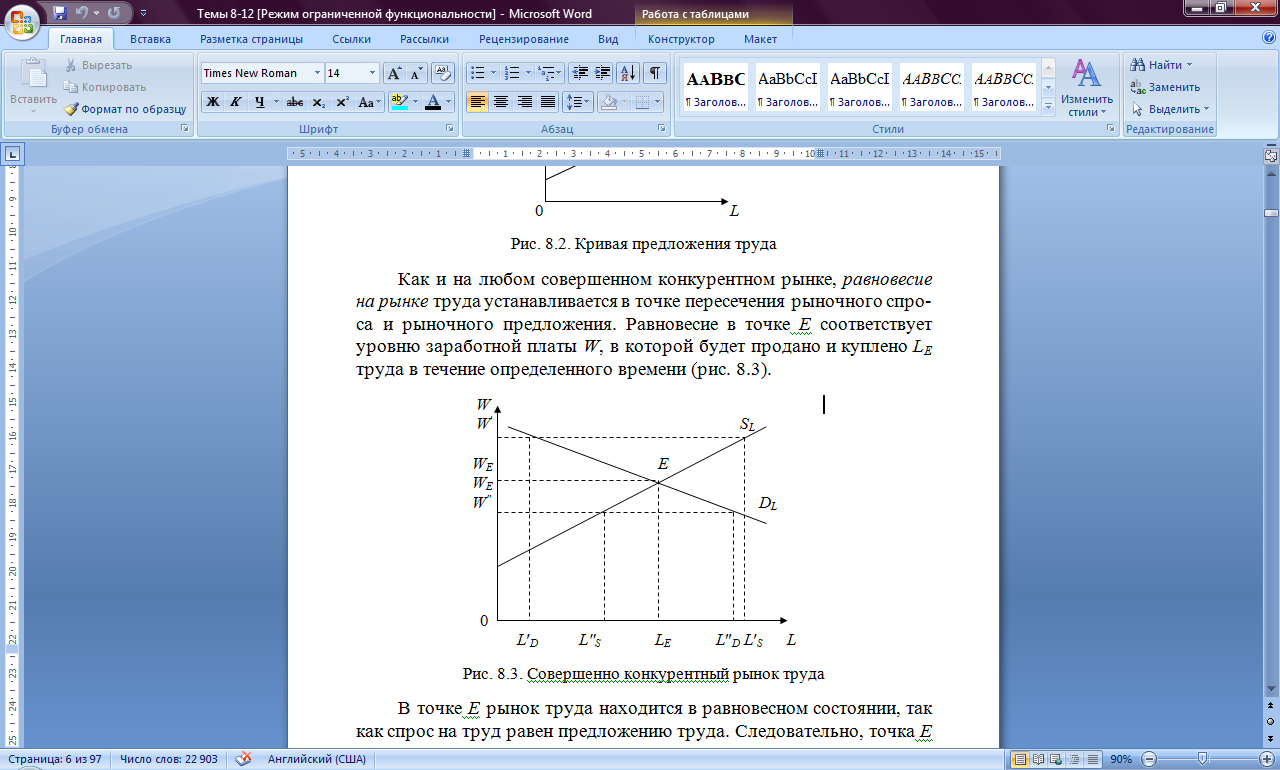Expand the styles gallery More arrow
The height and width of the screenshot is (770, 1280).
[x=1048, y=105]
